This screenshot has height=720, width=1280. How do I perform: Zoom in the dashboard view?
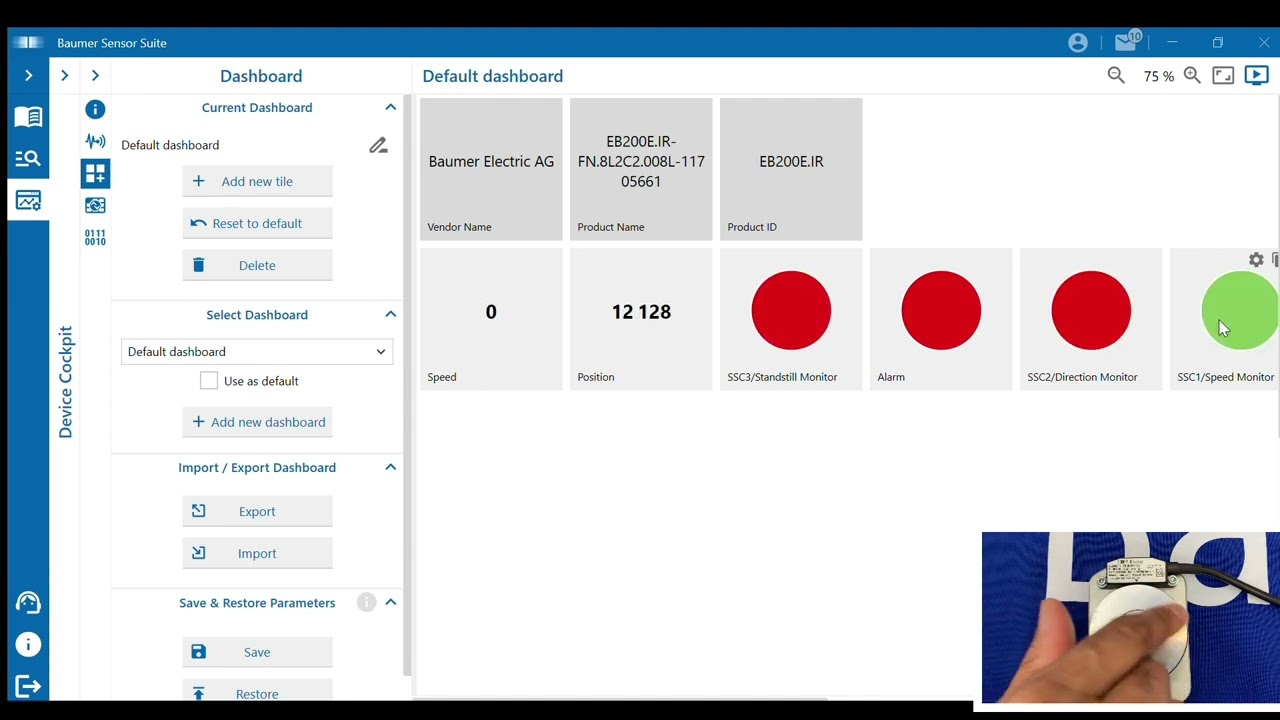(1192, 76)
